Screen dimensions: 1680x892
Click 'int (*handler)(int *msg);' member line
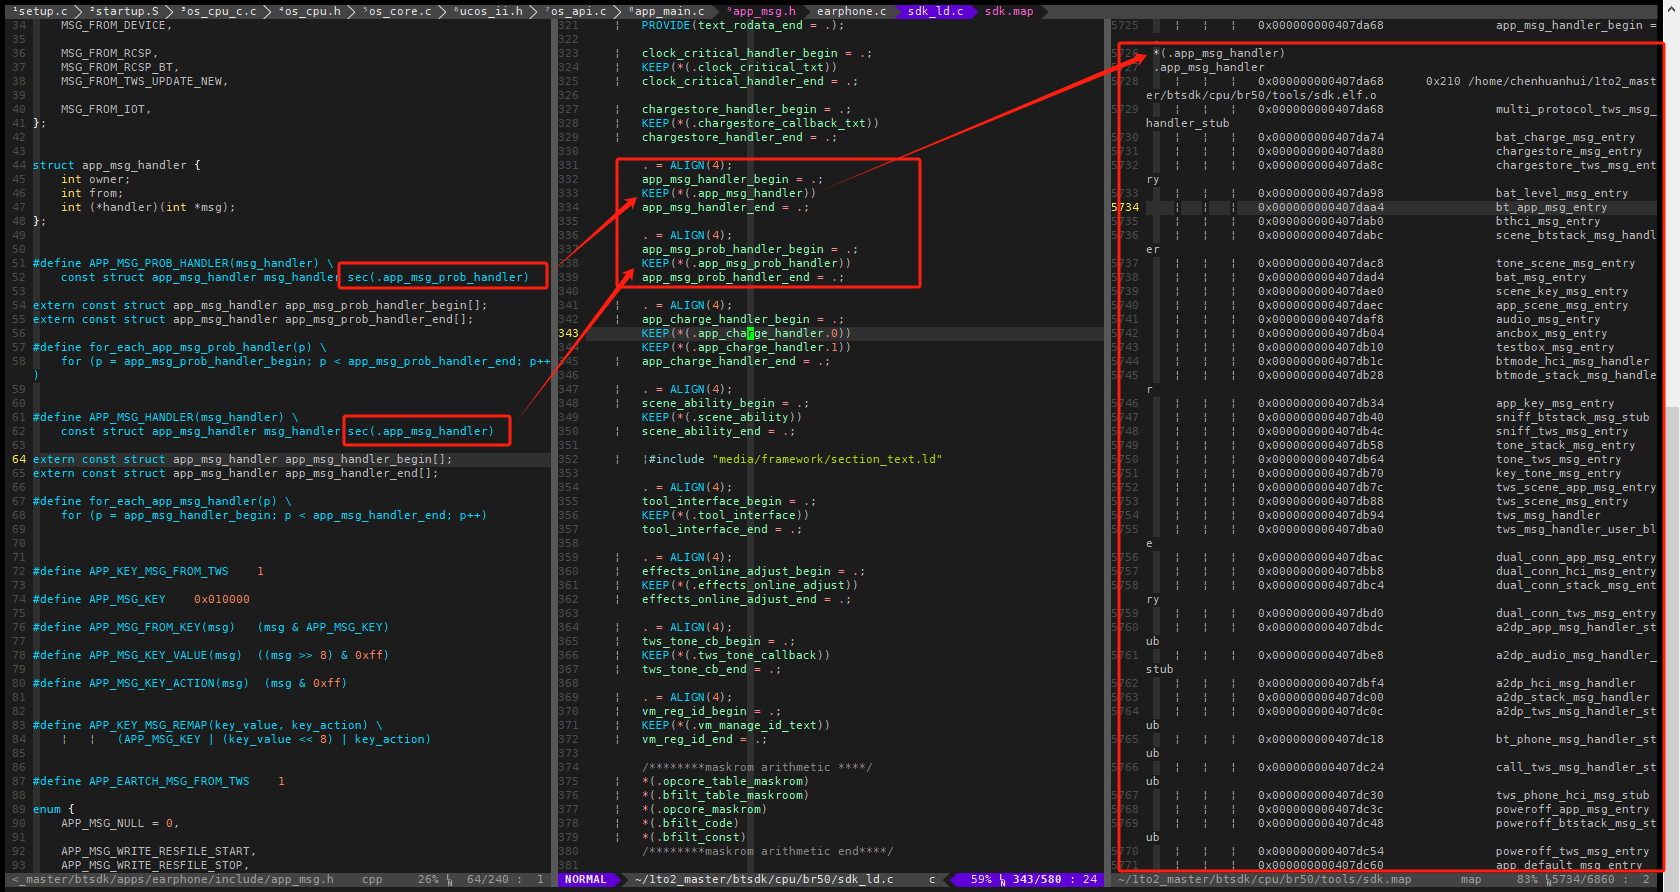tap(148, 208)
